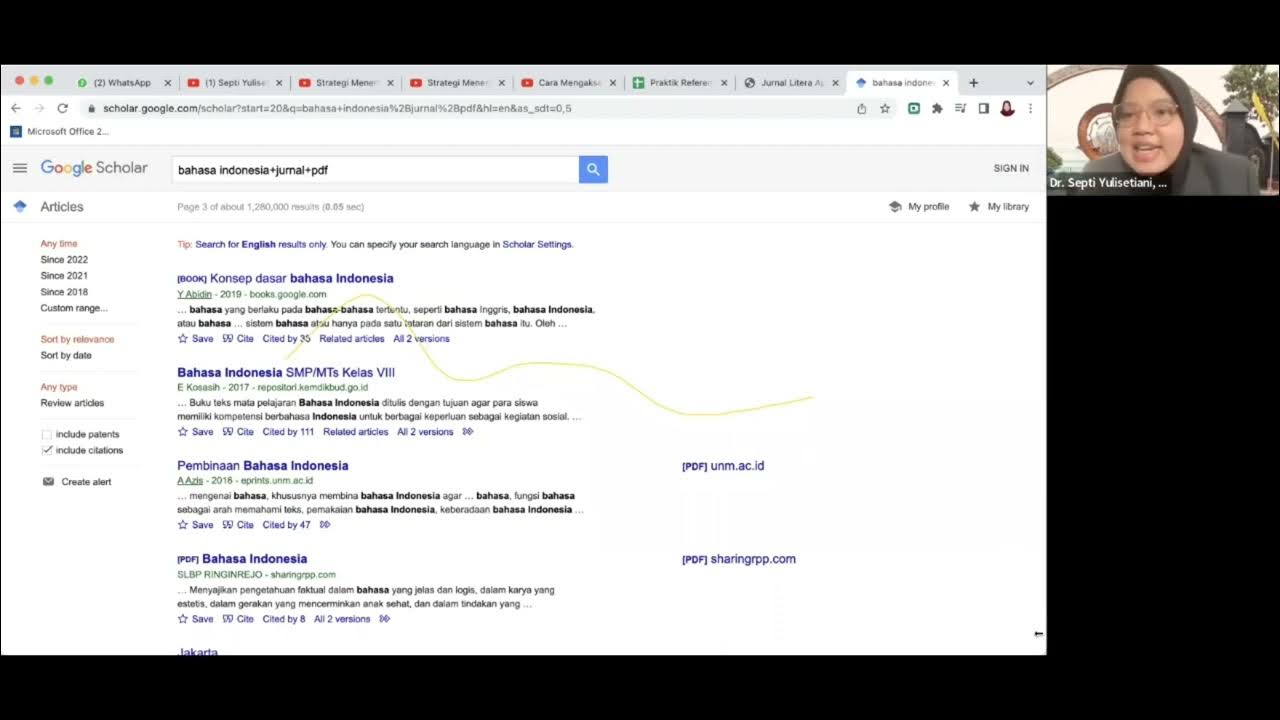Open the Chrome extensions puzzle icon
The image size is (1280, 720).
point(937,108)
